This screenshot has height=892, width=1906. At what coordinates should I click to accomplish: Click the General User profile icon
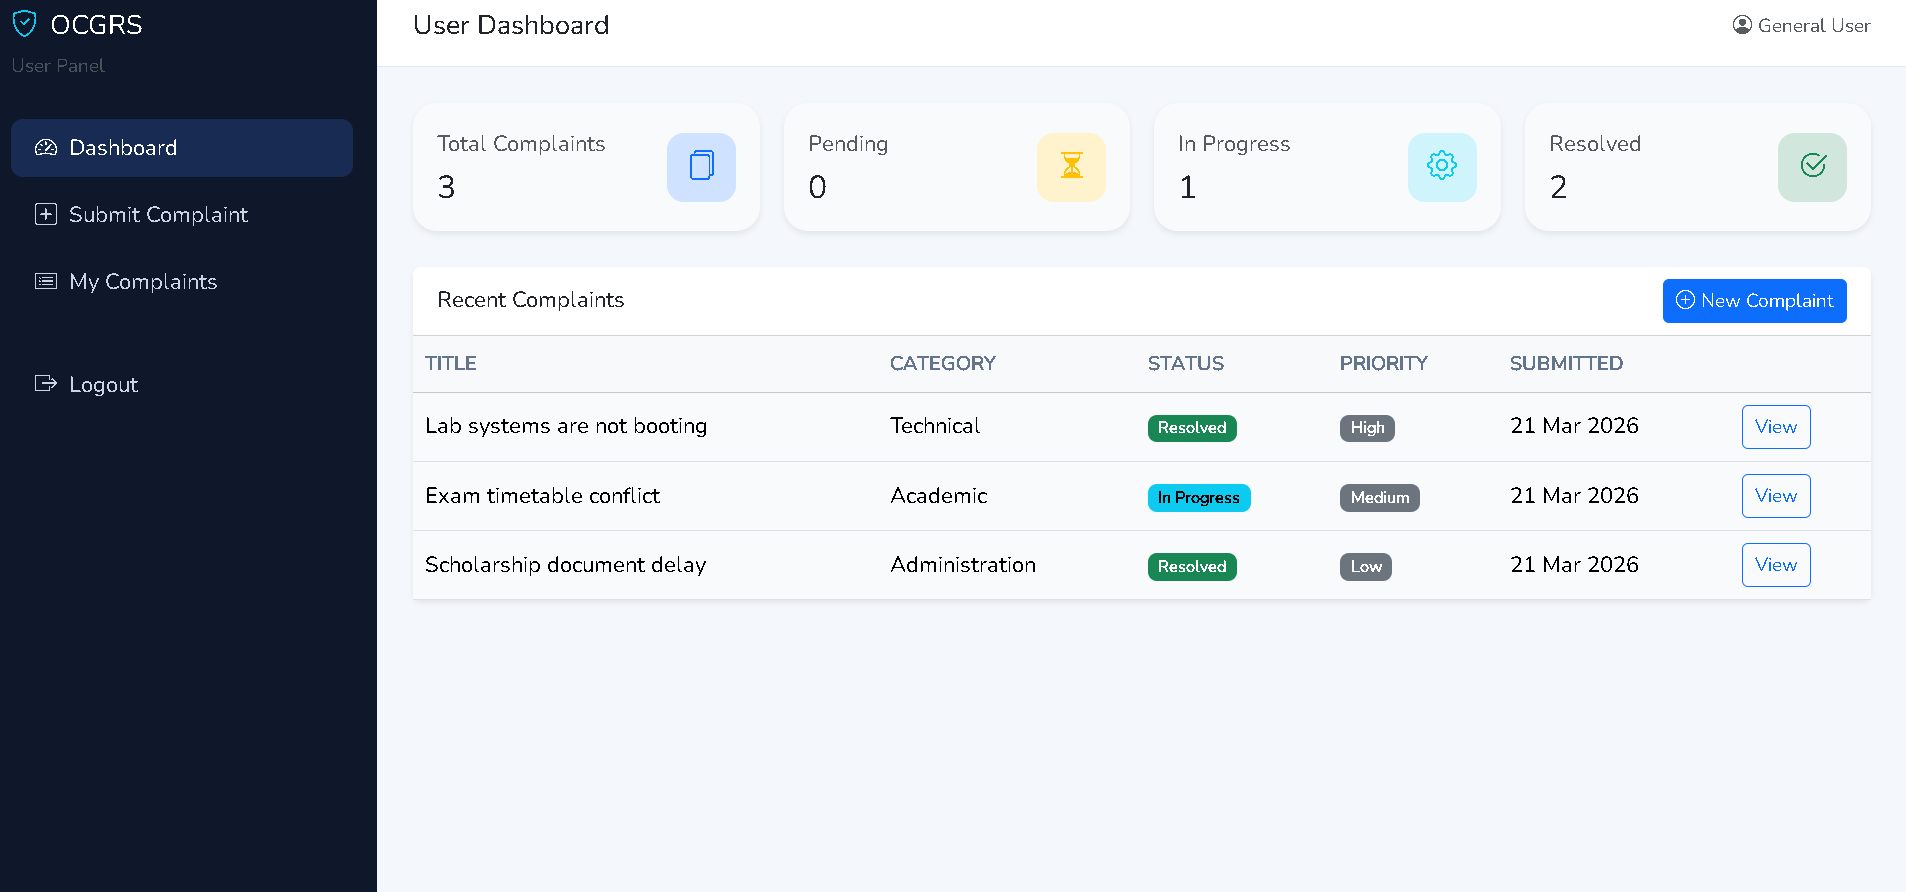(1742, 25)
